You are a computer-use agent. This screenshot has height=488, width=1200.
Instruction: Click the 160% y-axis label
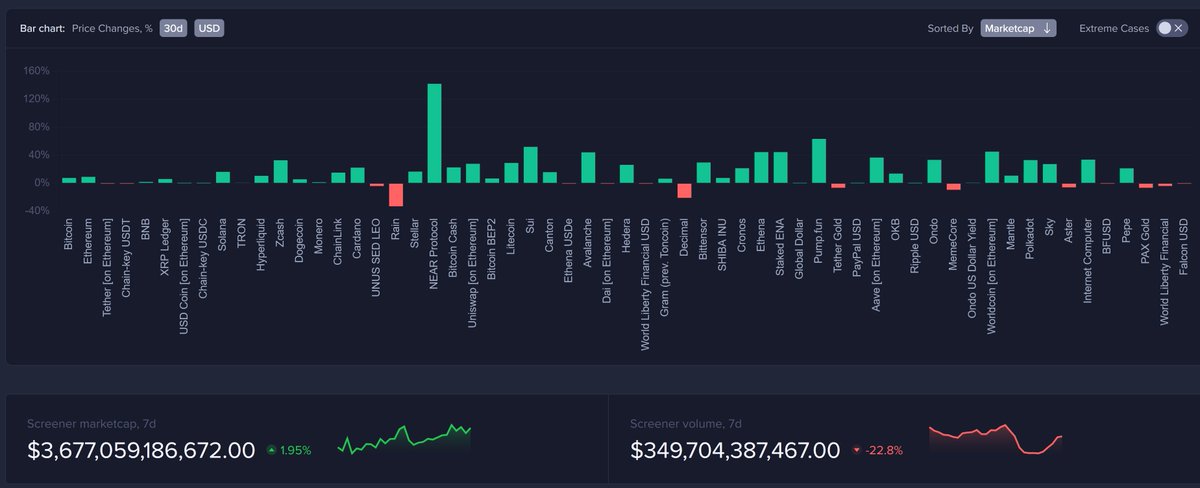pyautogui.click(x=35, y=71)
